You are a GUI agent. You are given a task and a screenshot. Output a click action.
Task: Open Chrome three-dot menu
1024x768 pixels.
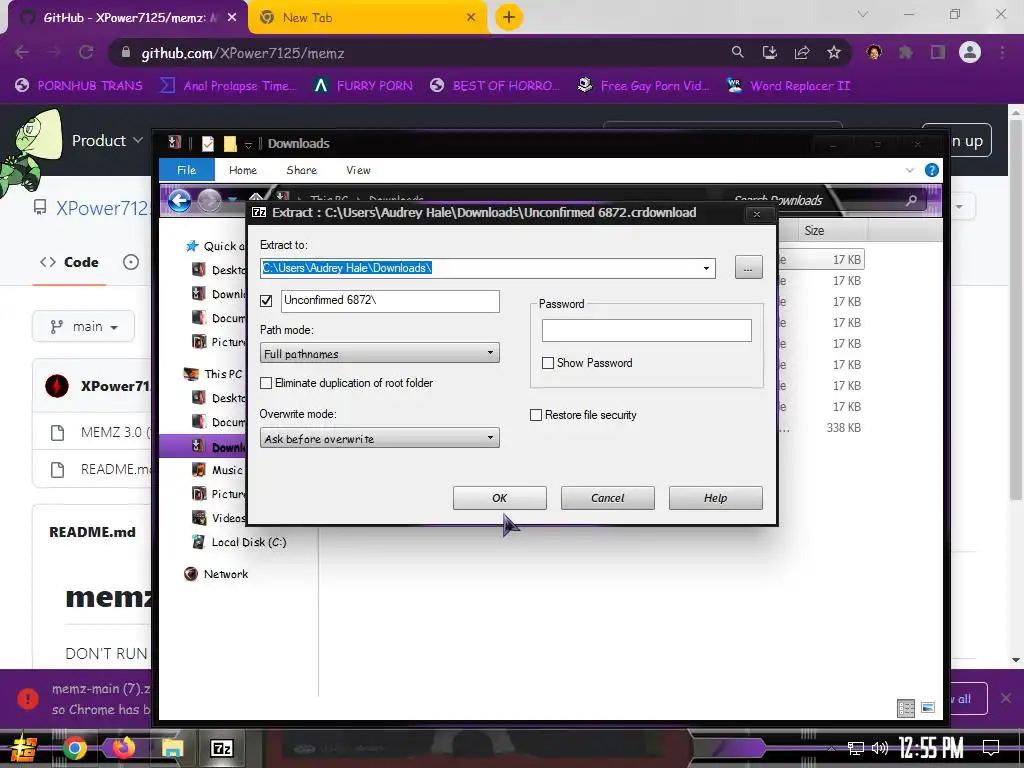[x=1002, y=52]
